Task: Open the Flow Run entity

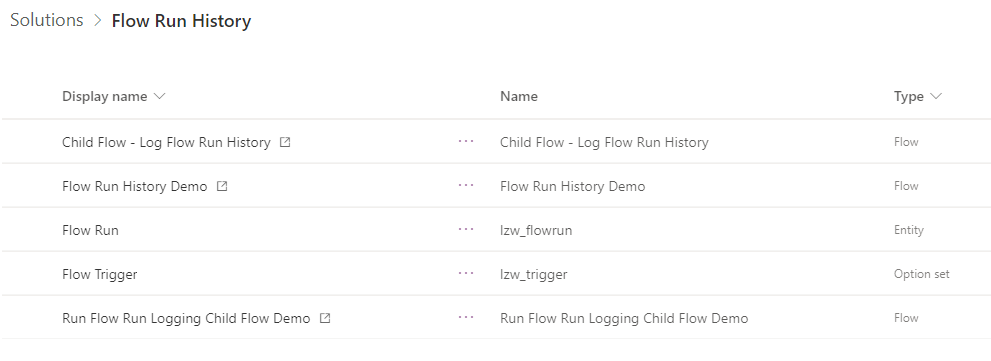Action: (x=90, y=230)
